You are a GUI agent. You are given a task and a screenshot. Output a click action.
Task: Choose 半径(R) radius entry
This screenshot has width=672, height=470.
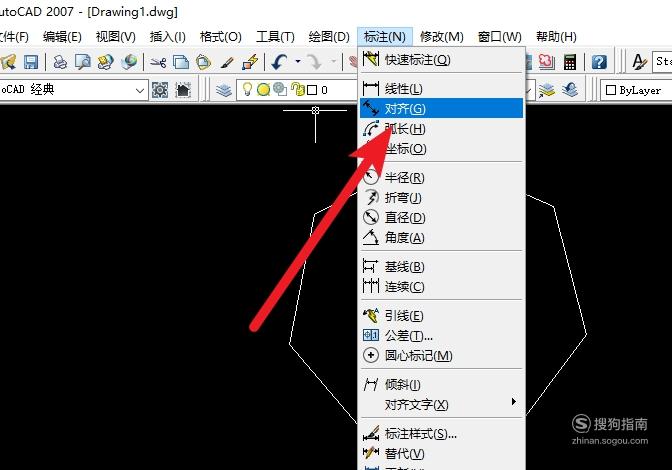(x=441, y=177)
